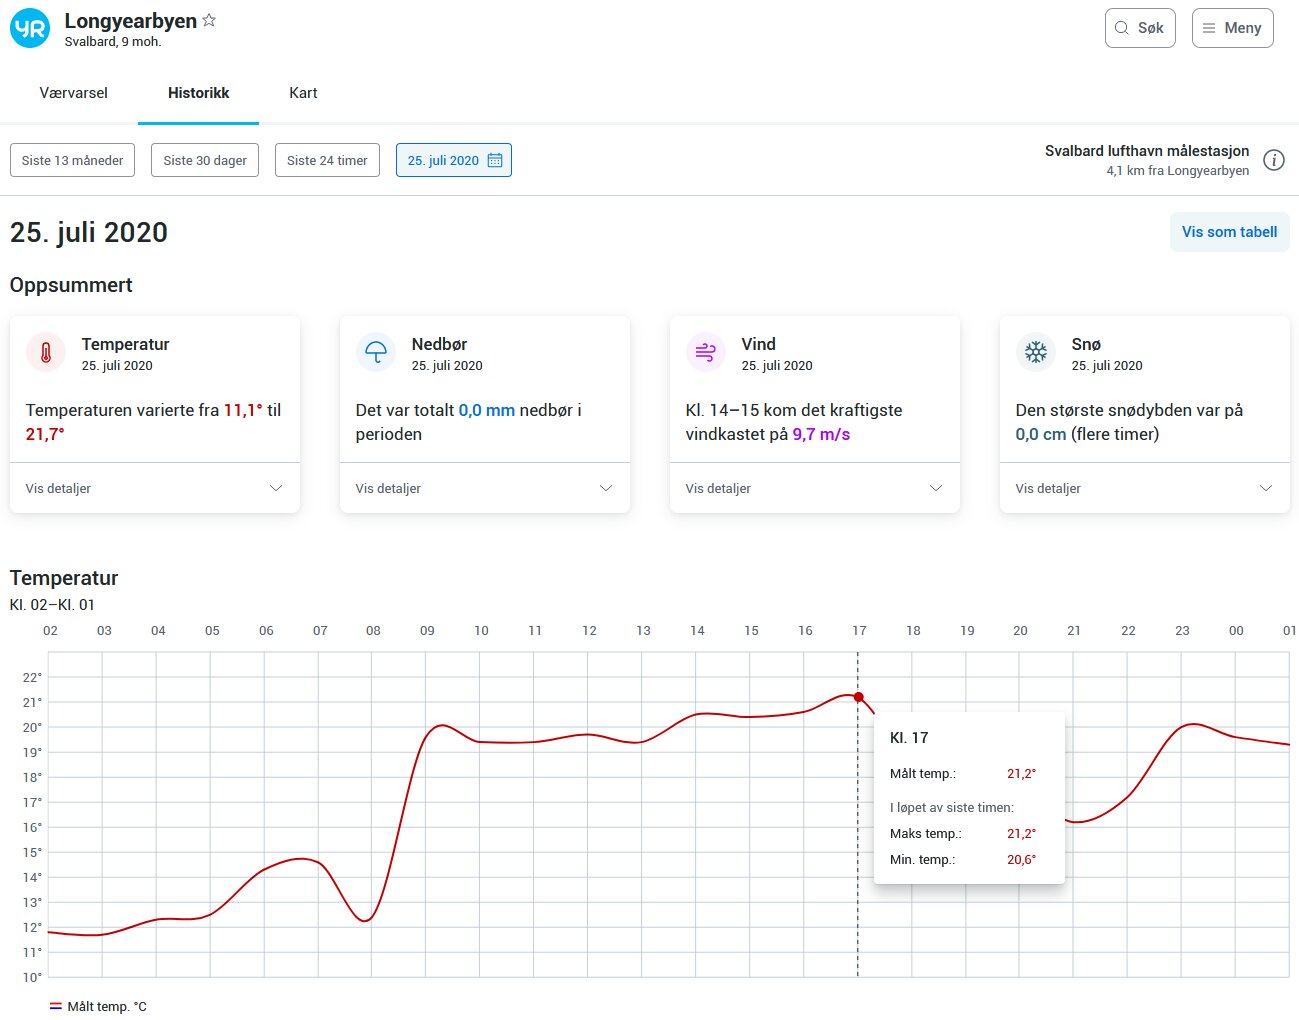
Task: Click the YR logo icon
Action: click(x=30, y=29)
